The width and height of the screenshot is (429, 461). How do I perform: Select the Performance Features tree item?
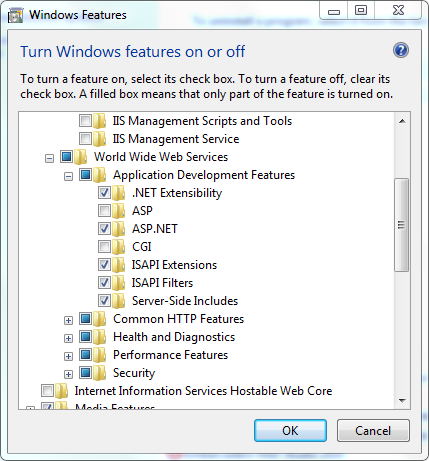pyautogui.click(x=170, y=355)
